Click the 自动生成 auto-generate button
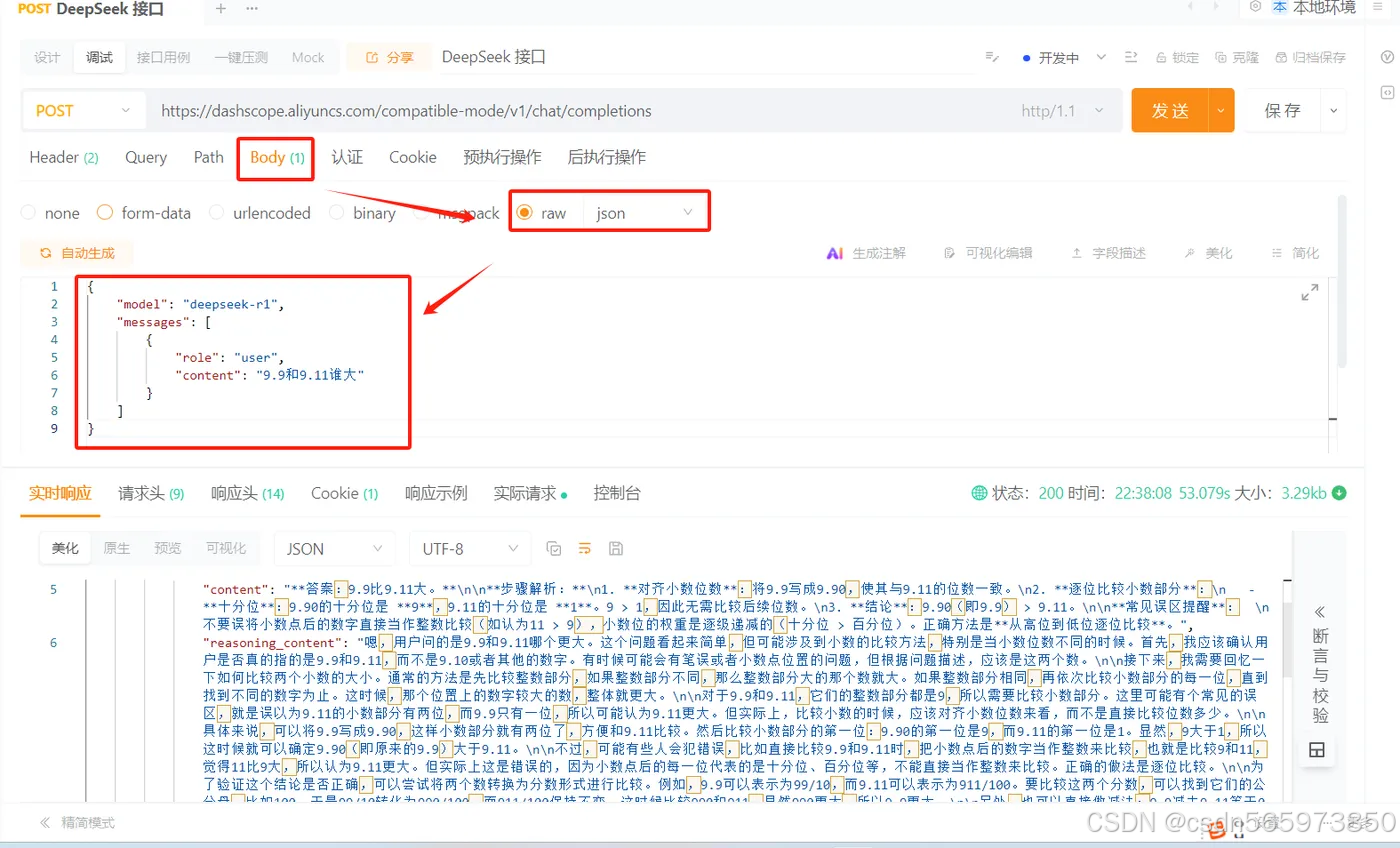Image resolution: width=1400 pixels, height=848 pixels. pyautogui.click(x=76, y=254)
